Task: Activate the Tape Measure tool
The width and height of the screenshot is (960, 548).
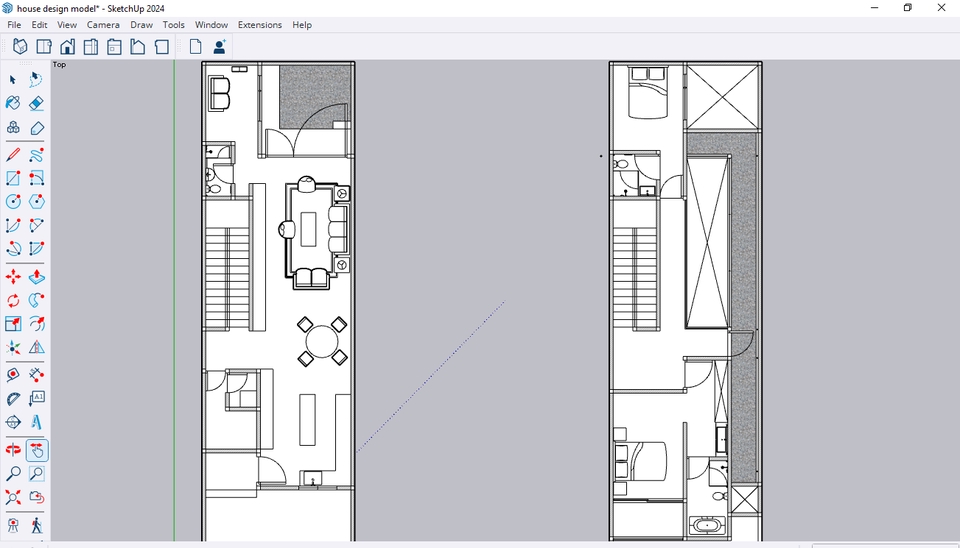Action: 13,375
